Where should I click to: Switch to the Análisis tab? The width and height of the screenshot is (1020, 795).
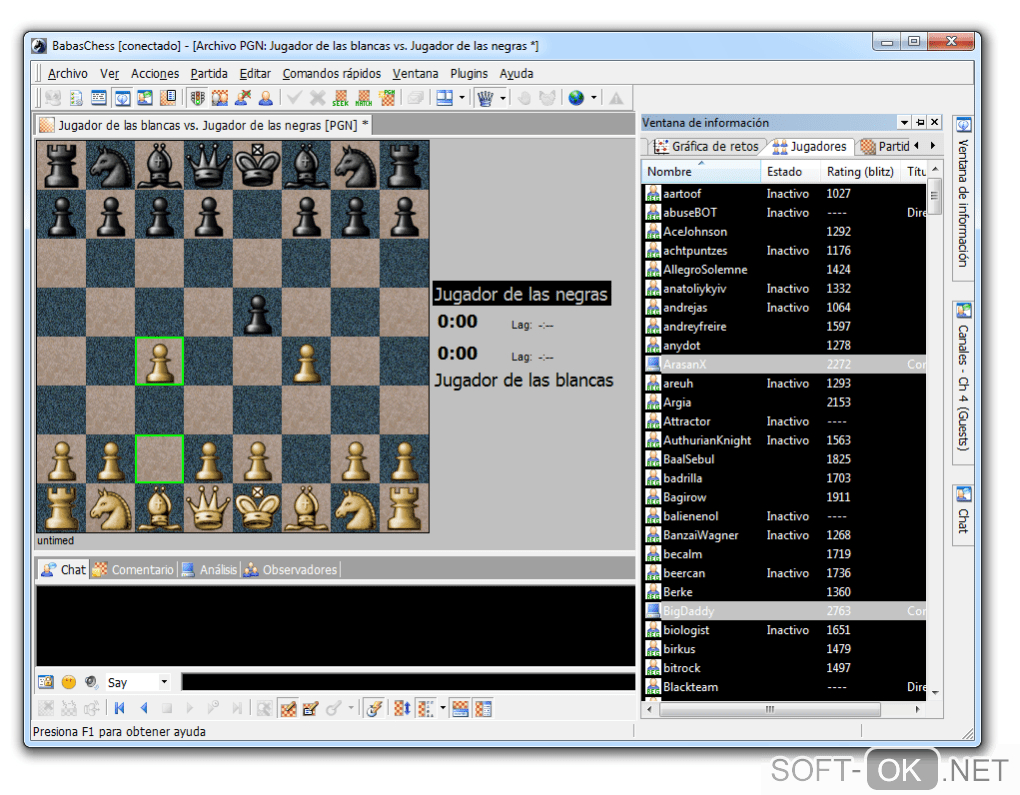click(209, 569)
